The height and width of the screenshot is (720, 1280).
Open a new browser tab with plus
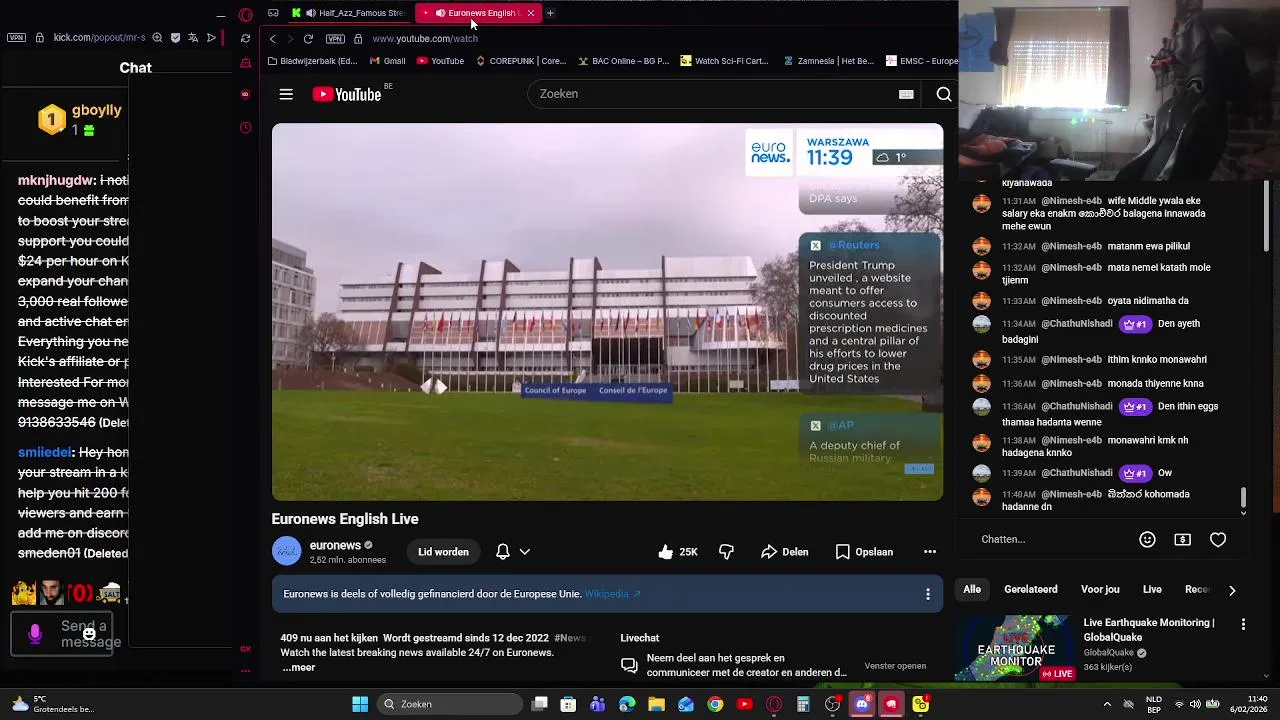click(550, 13)
